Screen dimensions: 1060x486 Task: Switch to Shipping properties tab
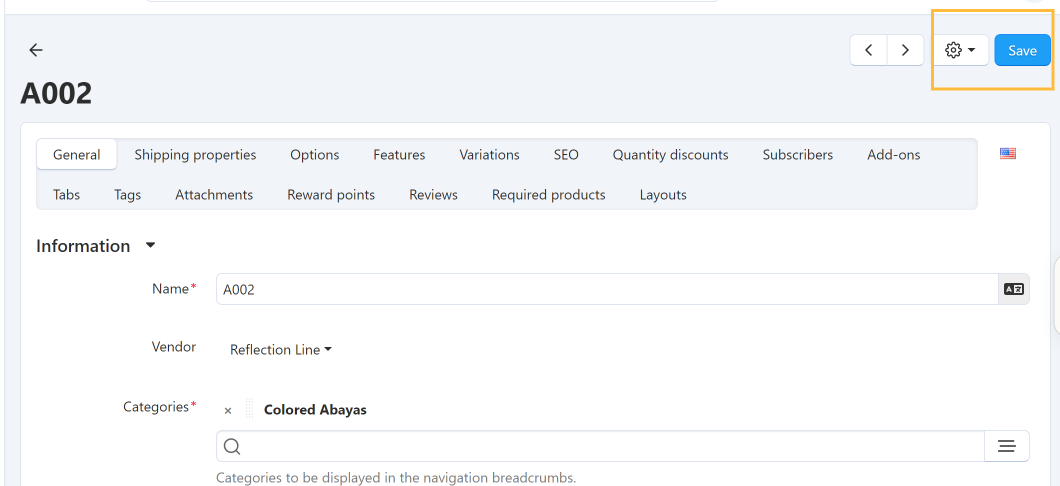coord(195,155)
